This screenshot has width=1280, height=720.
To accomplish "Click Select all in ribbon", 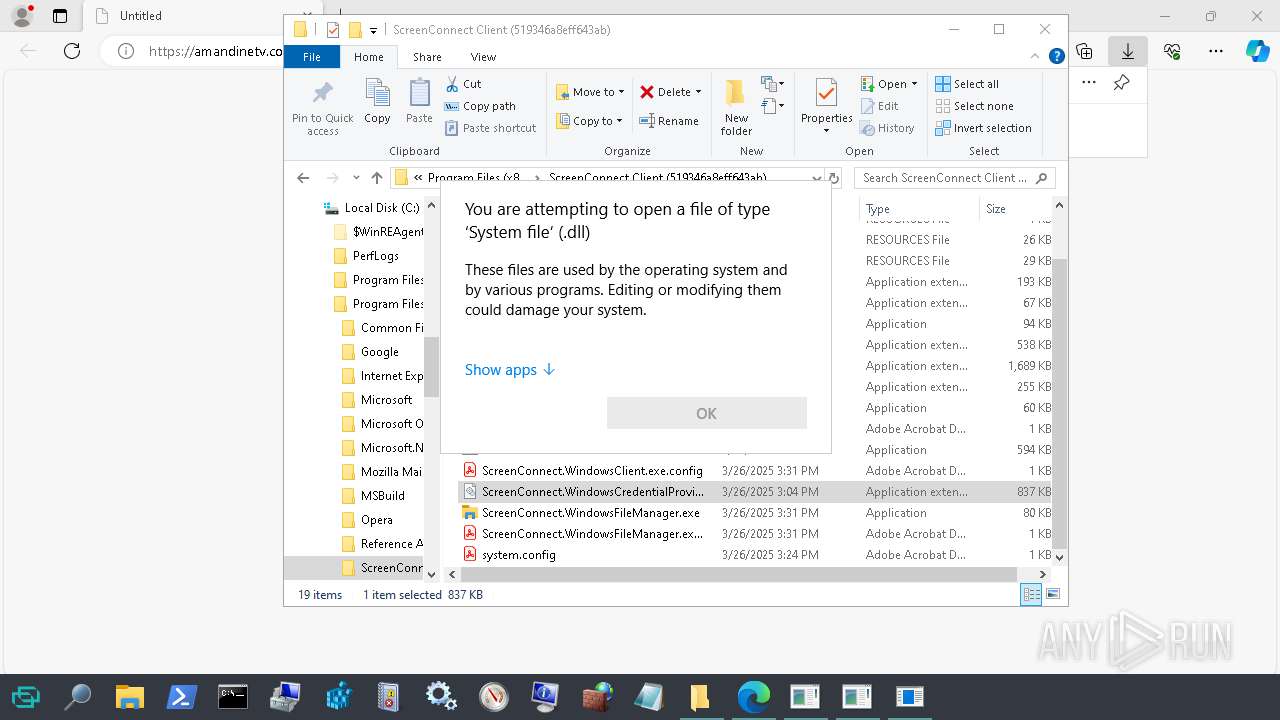I will [967, 84].
